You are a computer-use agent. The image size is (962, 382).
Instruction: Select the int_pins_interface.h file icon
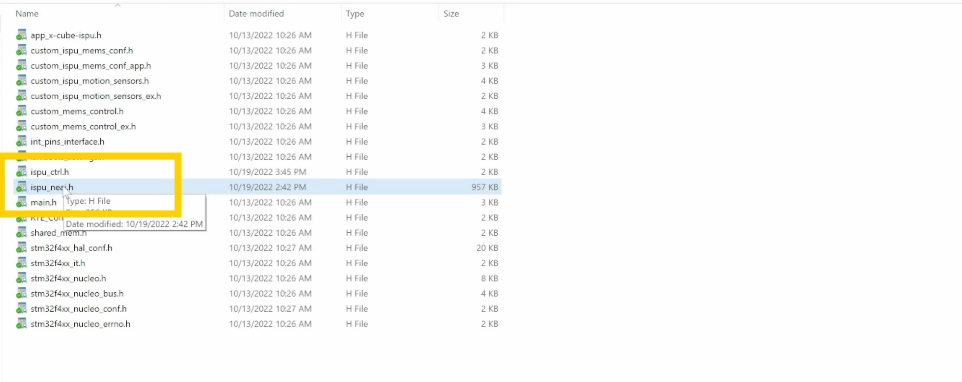click(x=21, y=142)
